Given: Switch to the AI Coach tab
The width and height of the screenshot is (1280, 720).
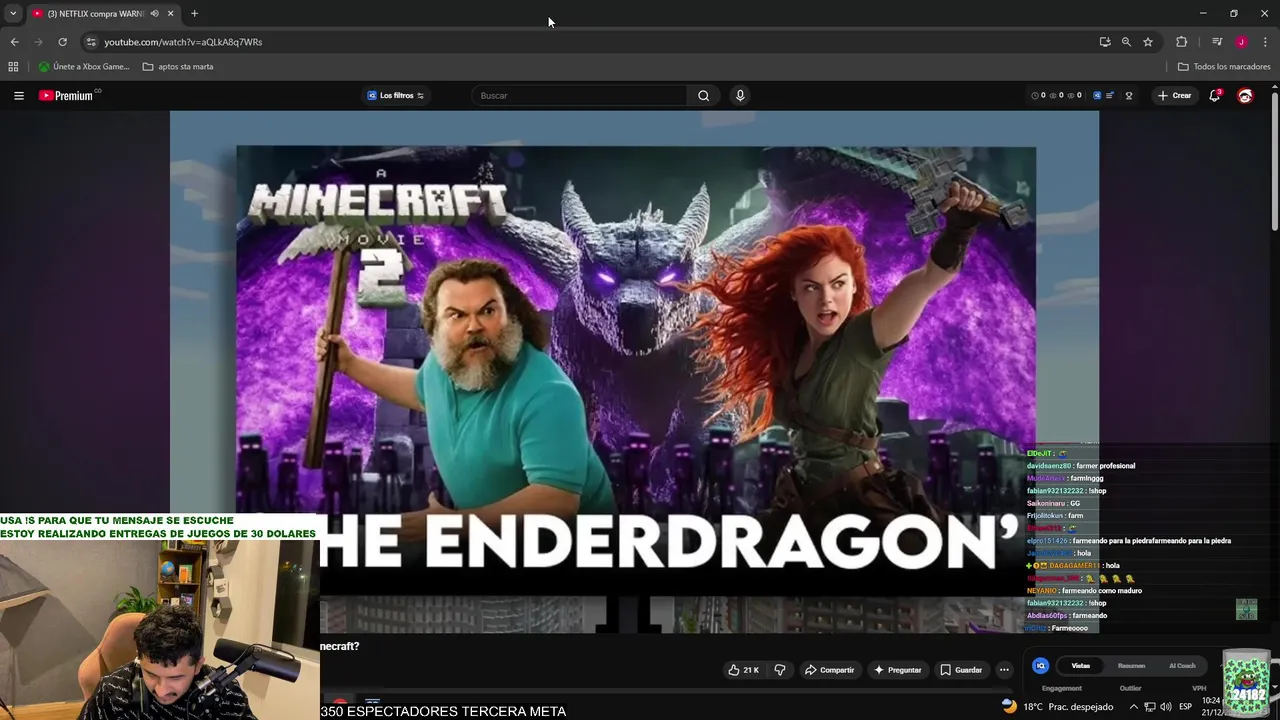Looking at the screenshot, I should click(x=1182, y=666).
